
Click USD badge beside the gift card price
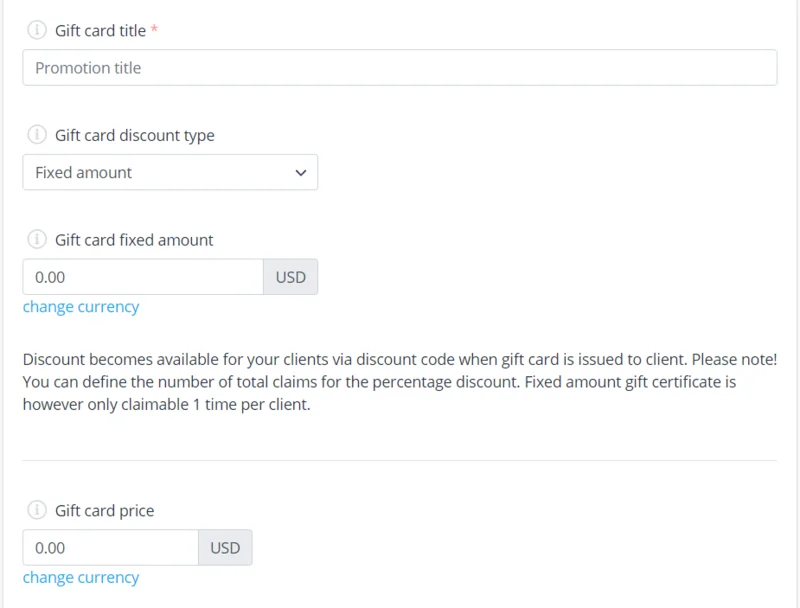(x=225, y=548)
